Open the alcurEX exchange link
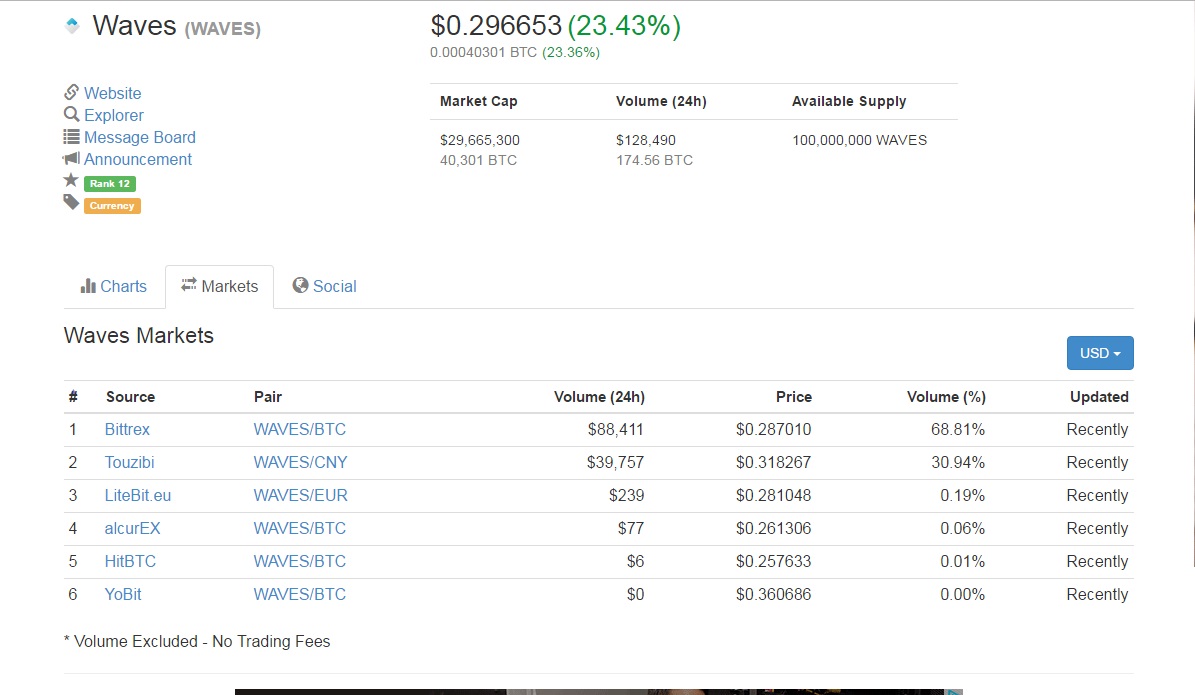This screenshot has height=695, width=1195. 133,528
